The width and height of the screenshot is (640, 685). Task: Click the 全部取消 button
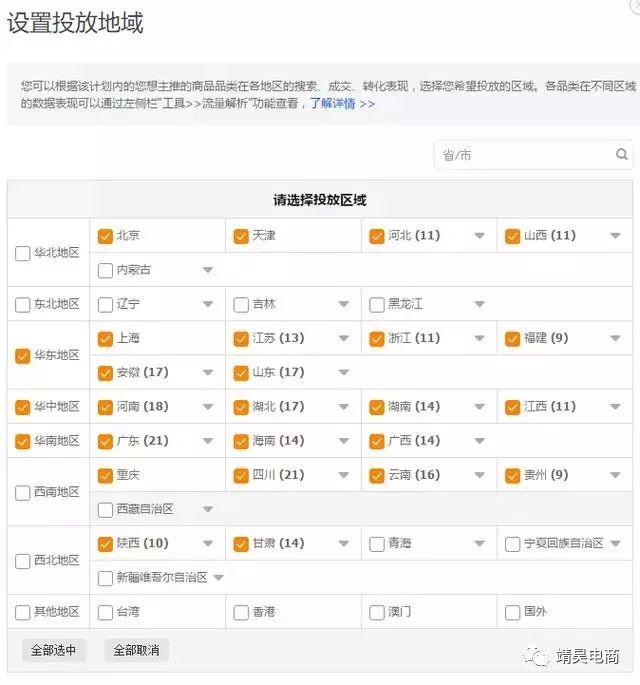pos(136,650)
